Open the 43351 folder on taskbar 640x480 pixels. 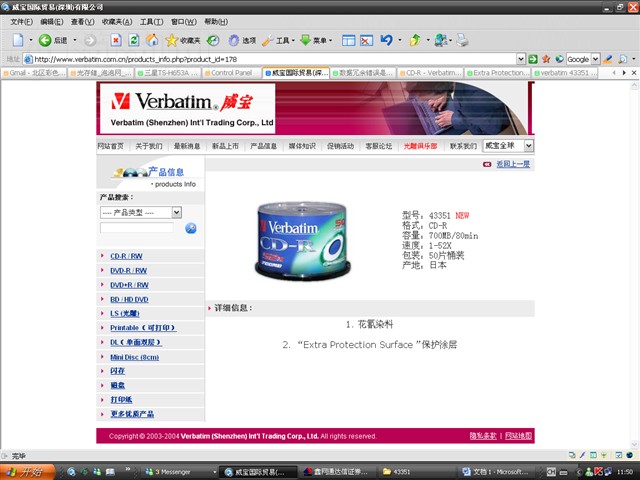(x=413, y=472)
